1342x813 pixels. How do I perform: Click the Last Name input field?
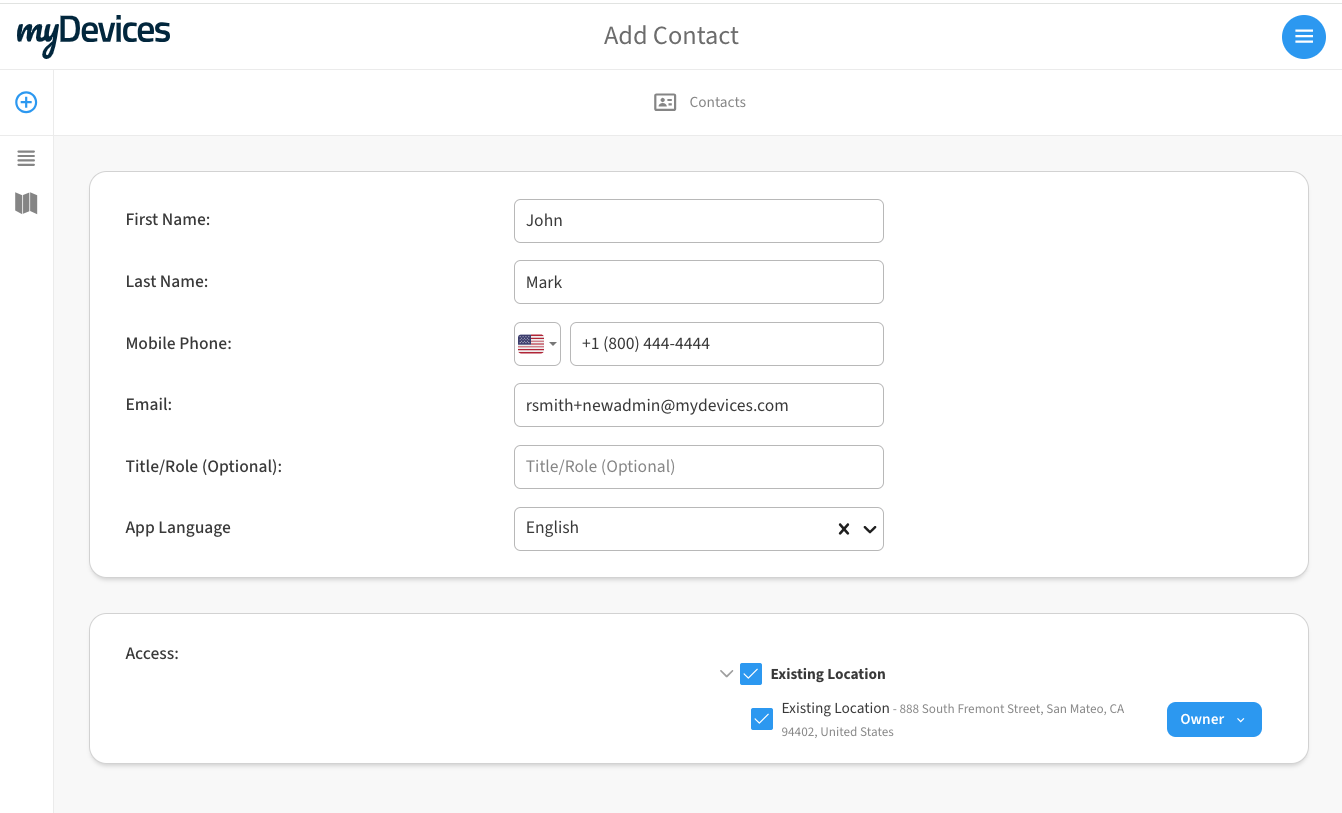698,282
